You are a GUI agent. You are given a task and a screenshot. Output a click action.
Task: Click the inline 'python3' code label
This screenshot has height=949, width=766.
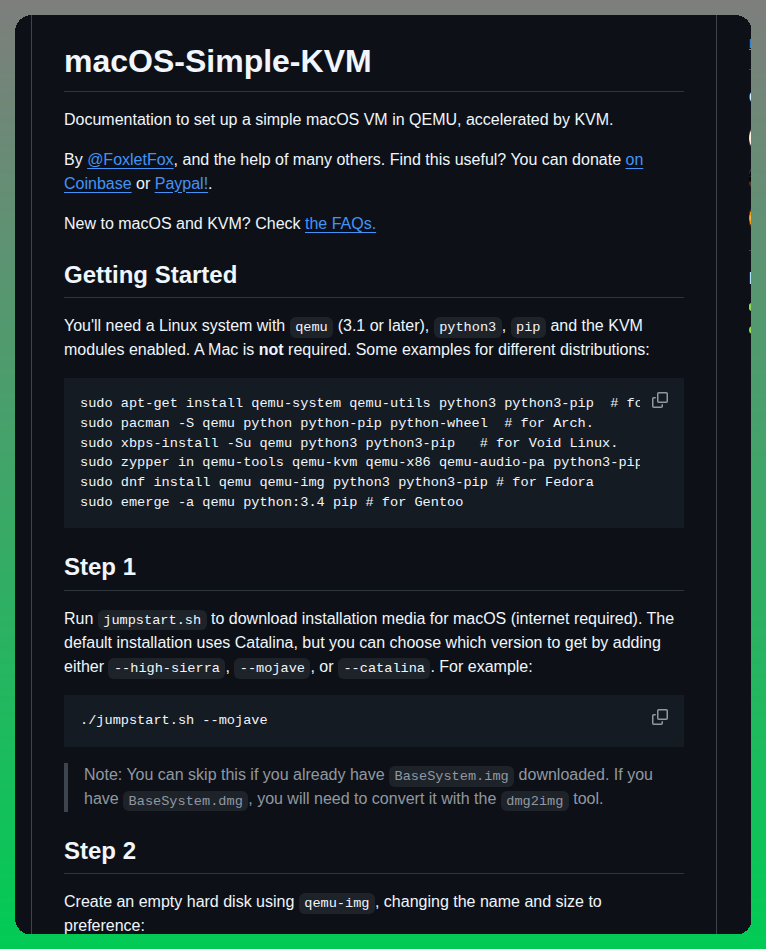468,327
